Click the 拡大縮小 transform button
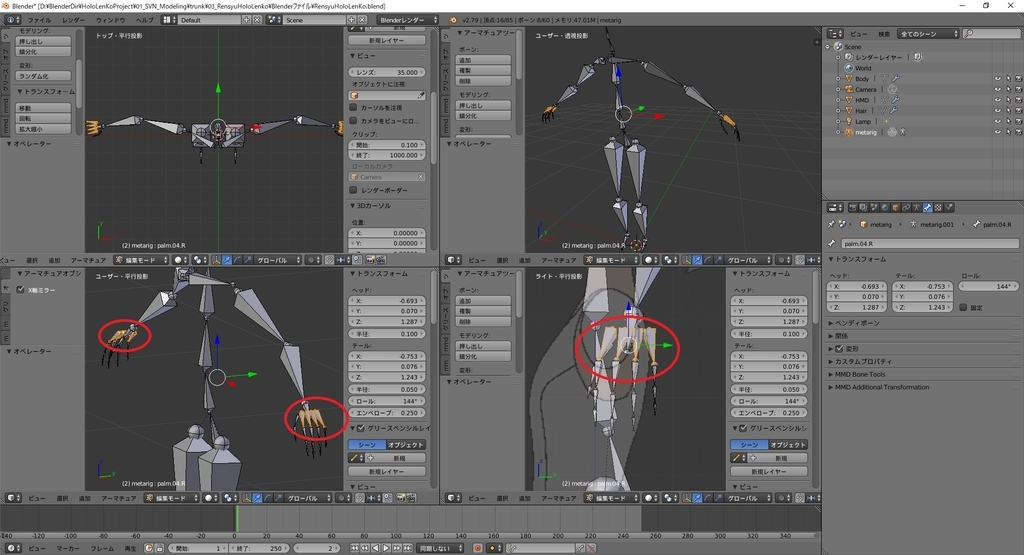This screenshot has height=555, width=1024. point(43,129)
